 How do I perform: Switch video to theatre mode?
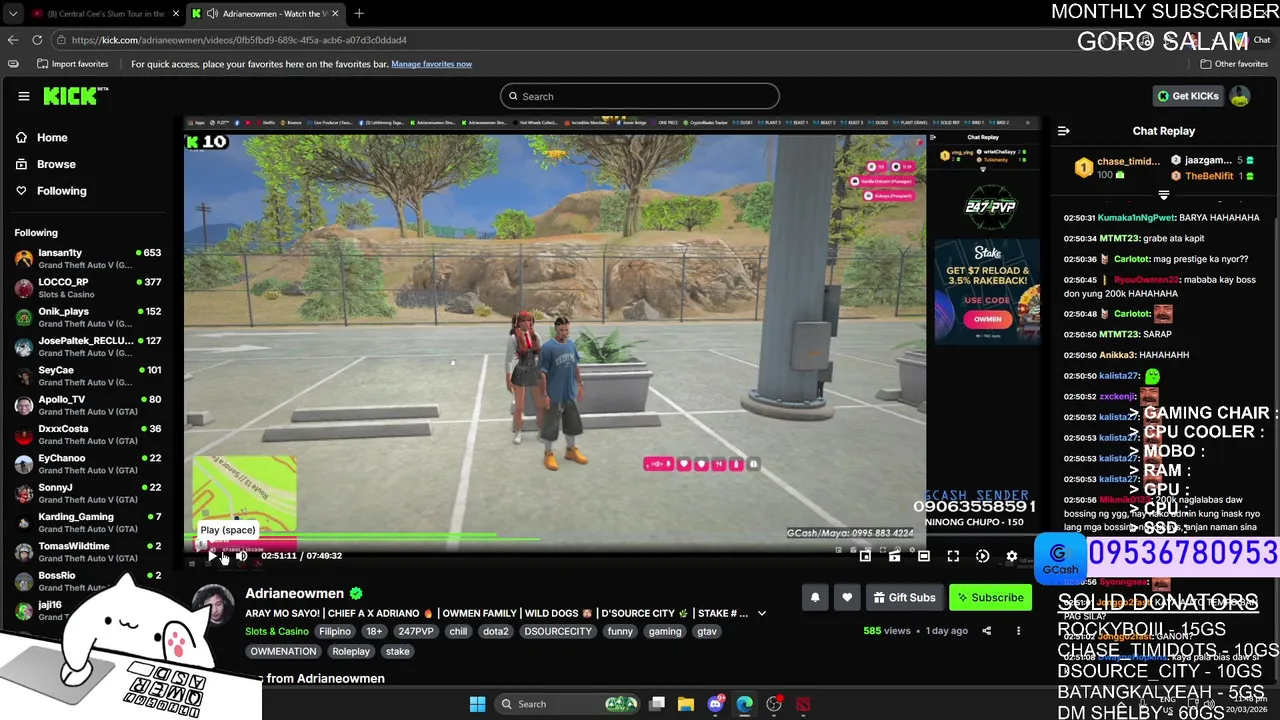(924, 556)
